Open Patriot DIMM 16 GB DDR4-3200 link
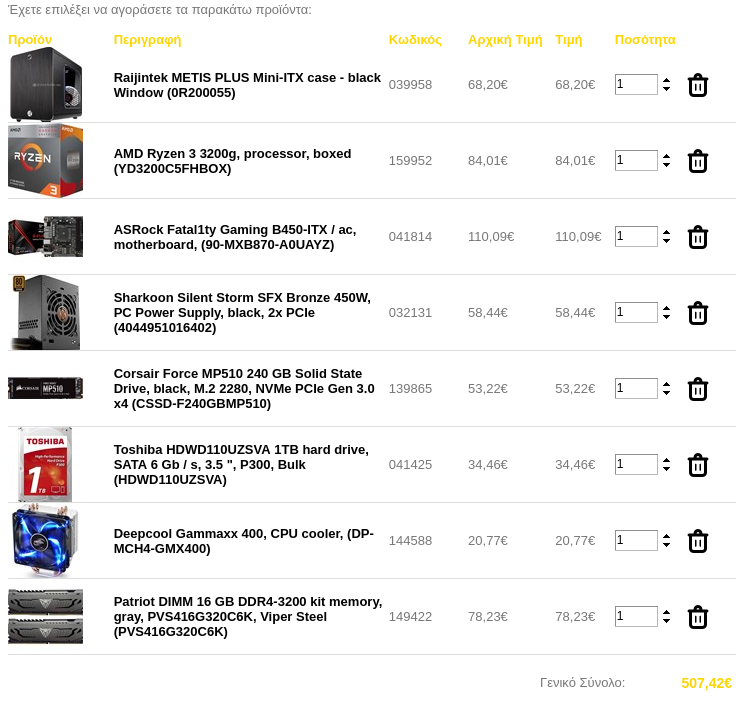The width and height of the screenshot is (744, 701). coord(248,616)
